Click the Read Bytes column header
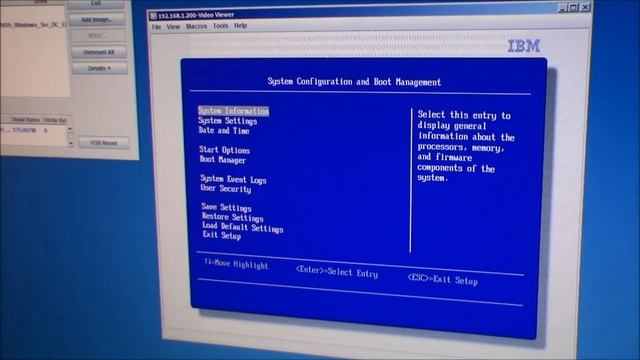The image size is (640, 360). click(26, 120)
